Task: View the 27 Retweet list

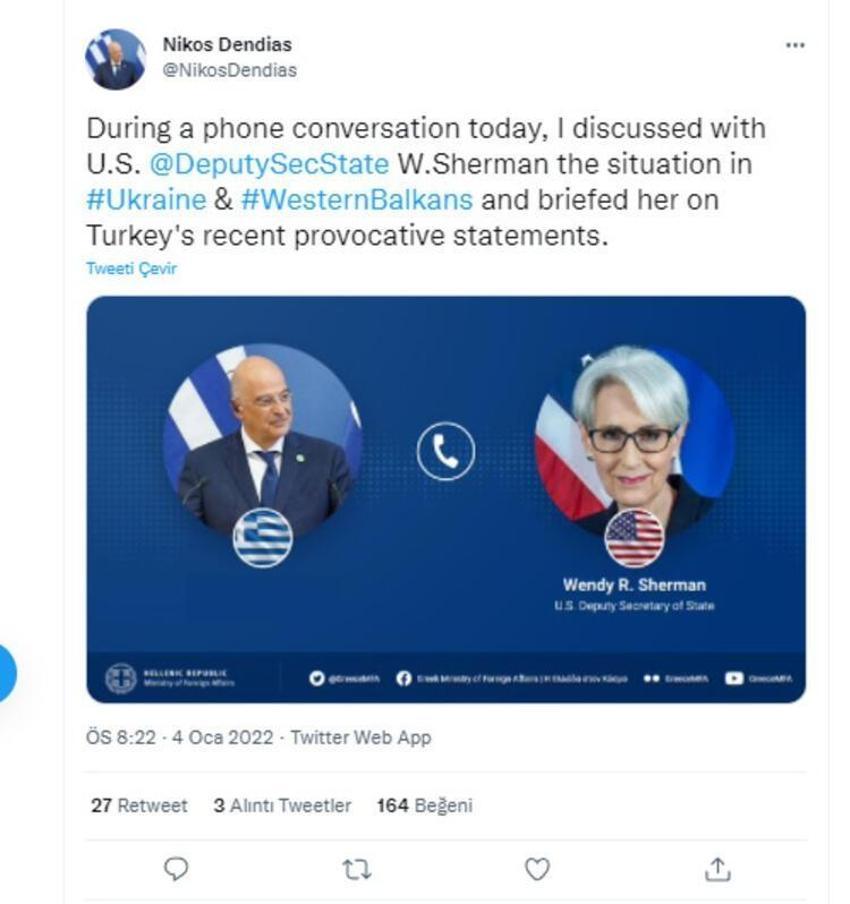Action: [139, 805]
